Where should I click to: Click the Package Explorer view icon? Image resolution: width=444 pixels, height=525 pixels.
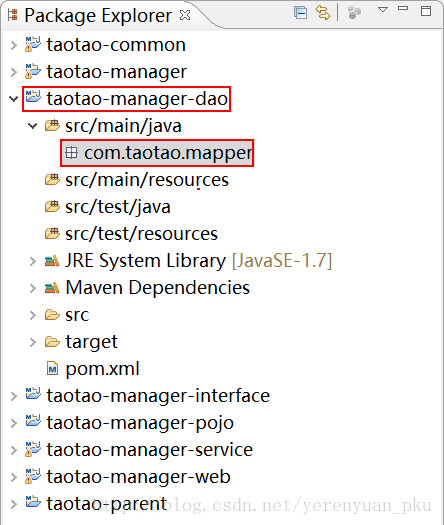(13, 15)
